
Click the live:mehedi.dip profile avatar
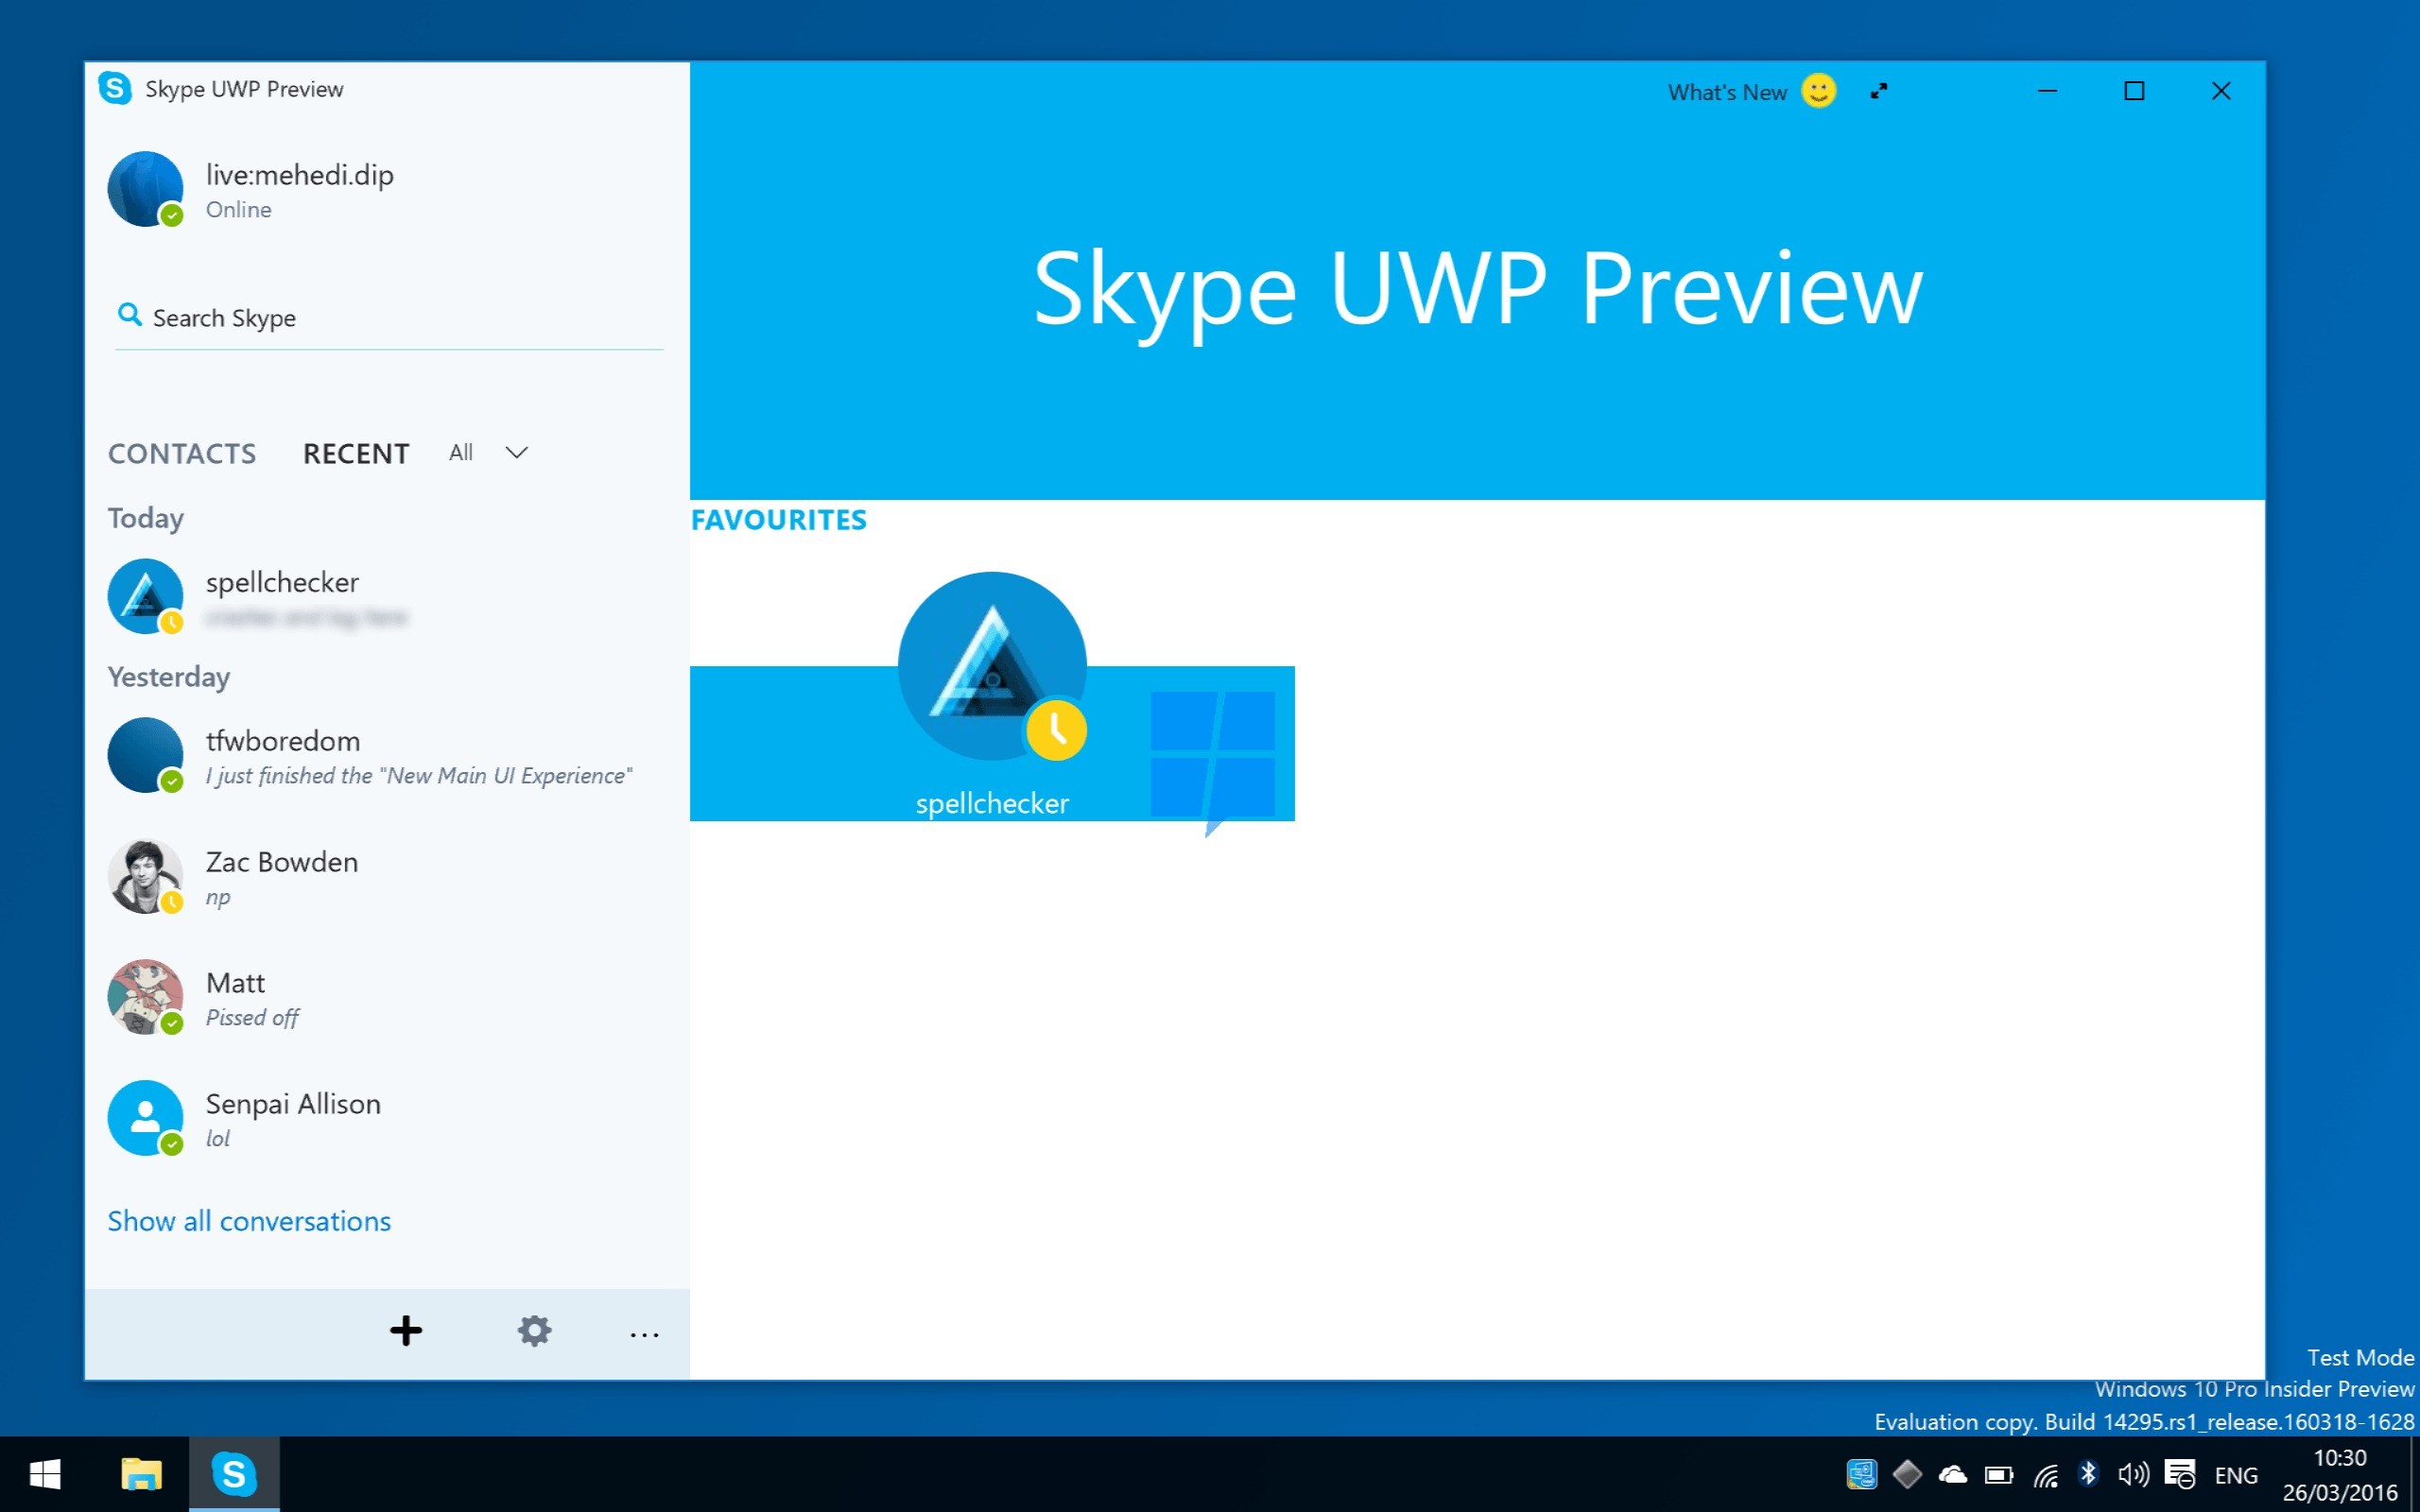pos(146,188)
